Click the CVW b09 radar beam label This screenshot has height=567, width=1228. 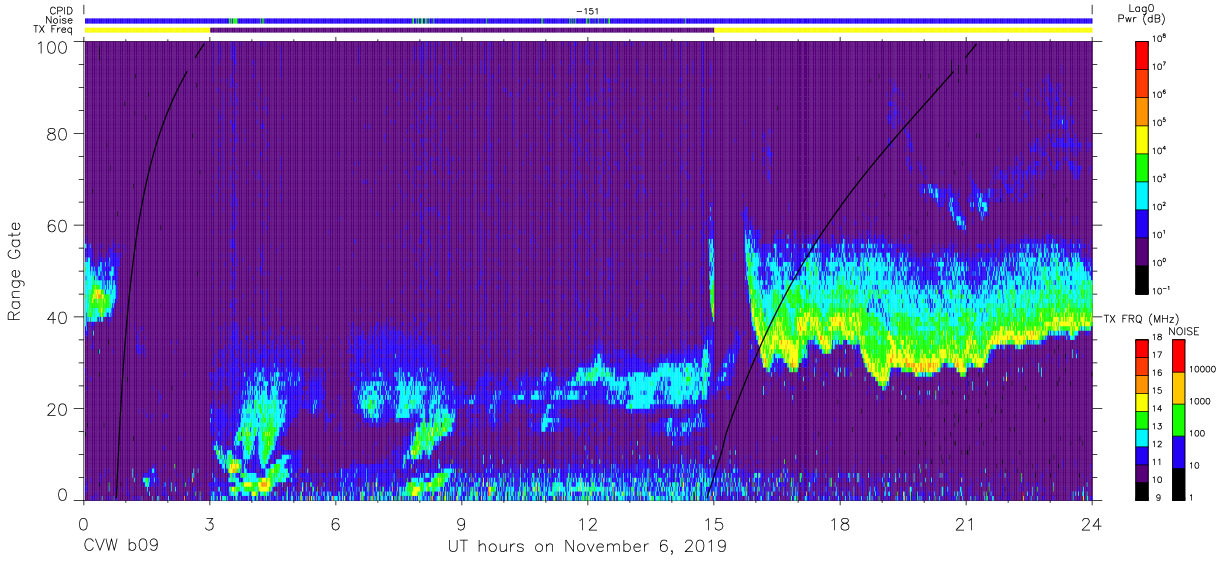[121, 547]
